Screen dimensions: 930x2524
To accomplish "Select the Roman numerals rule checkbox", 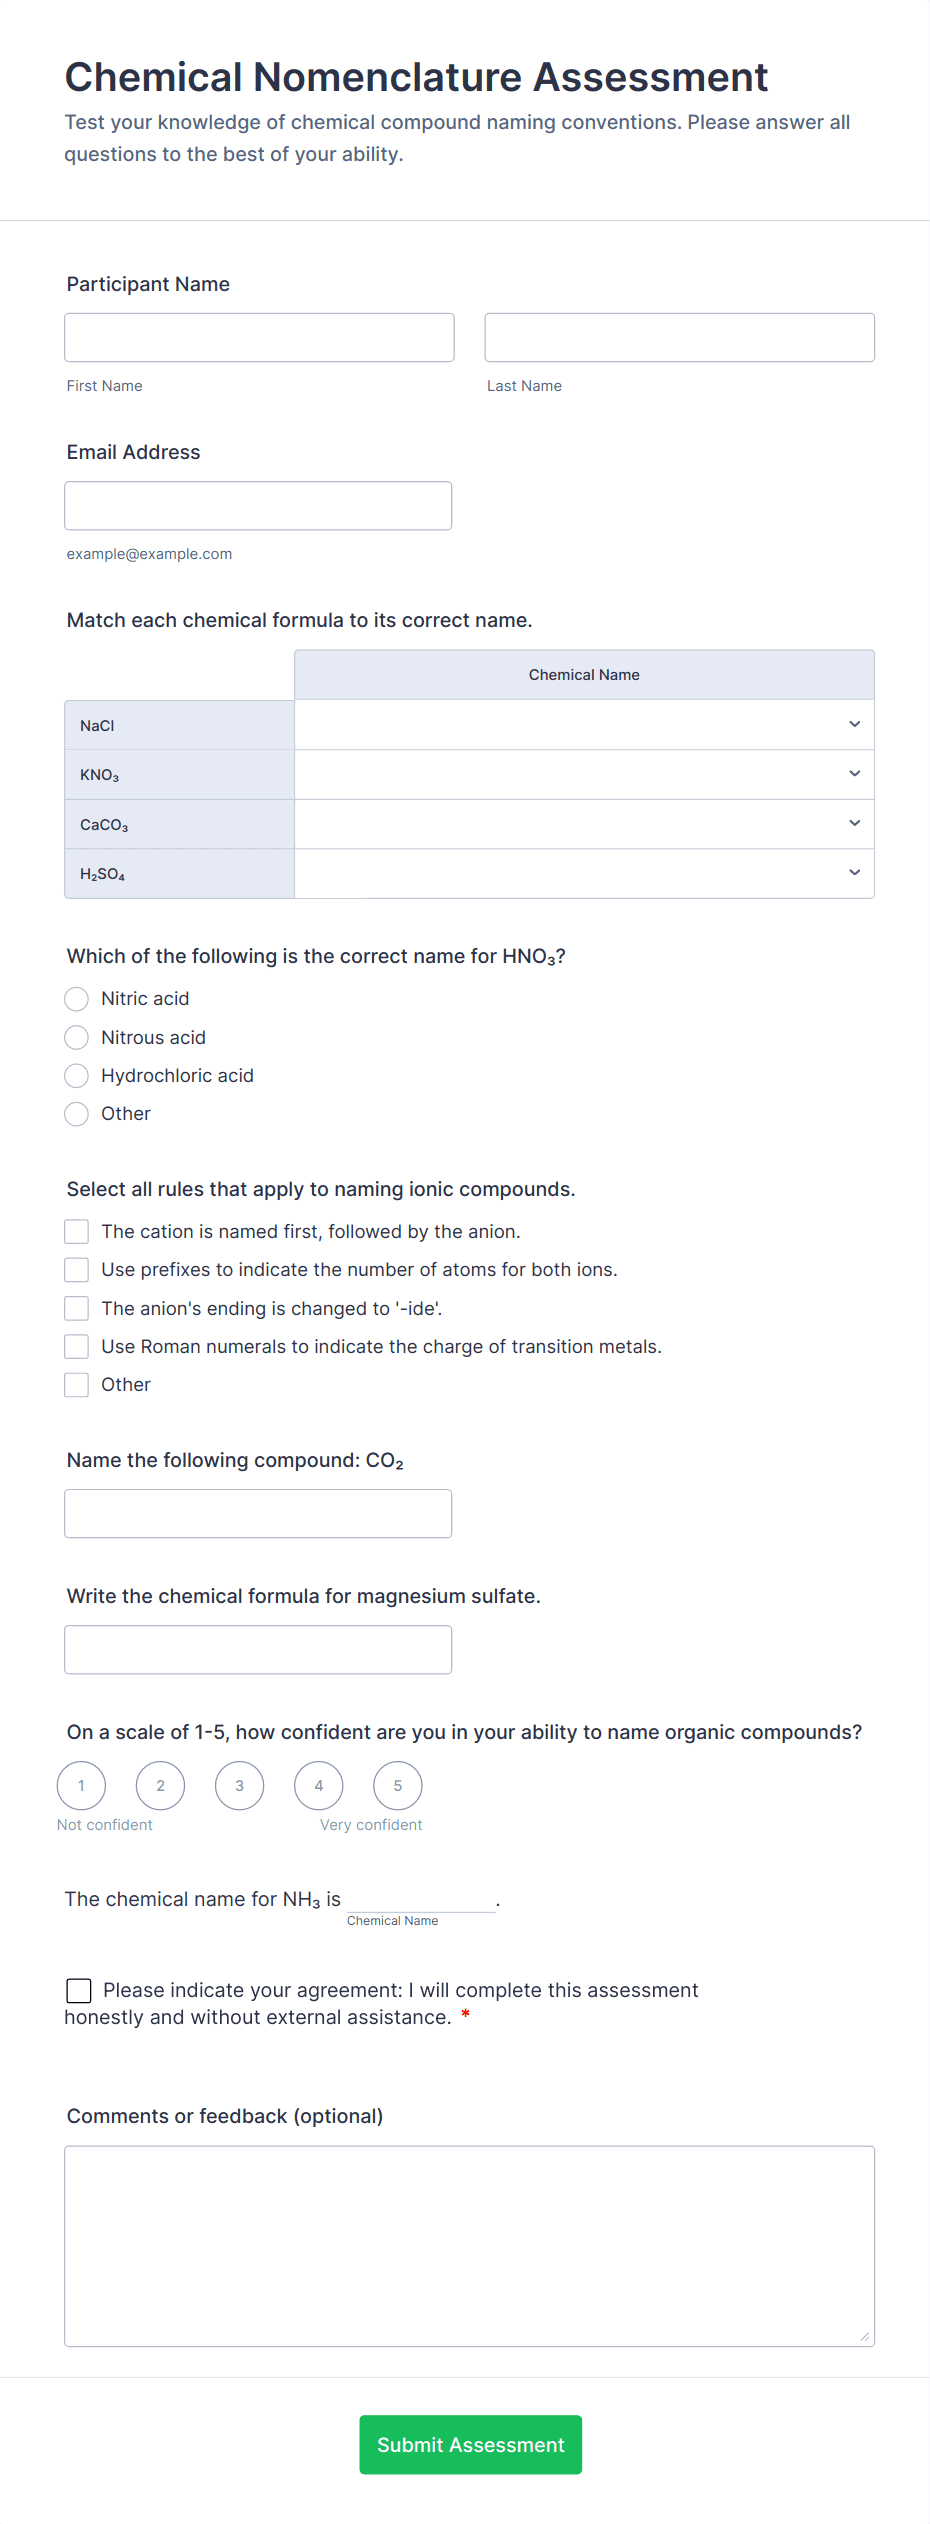I will [76, 1346].
